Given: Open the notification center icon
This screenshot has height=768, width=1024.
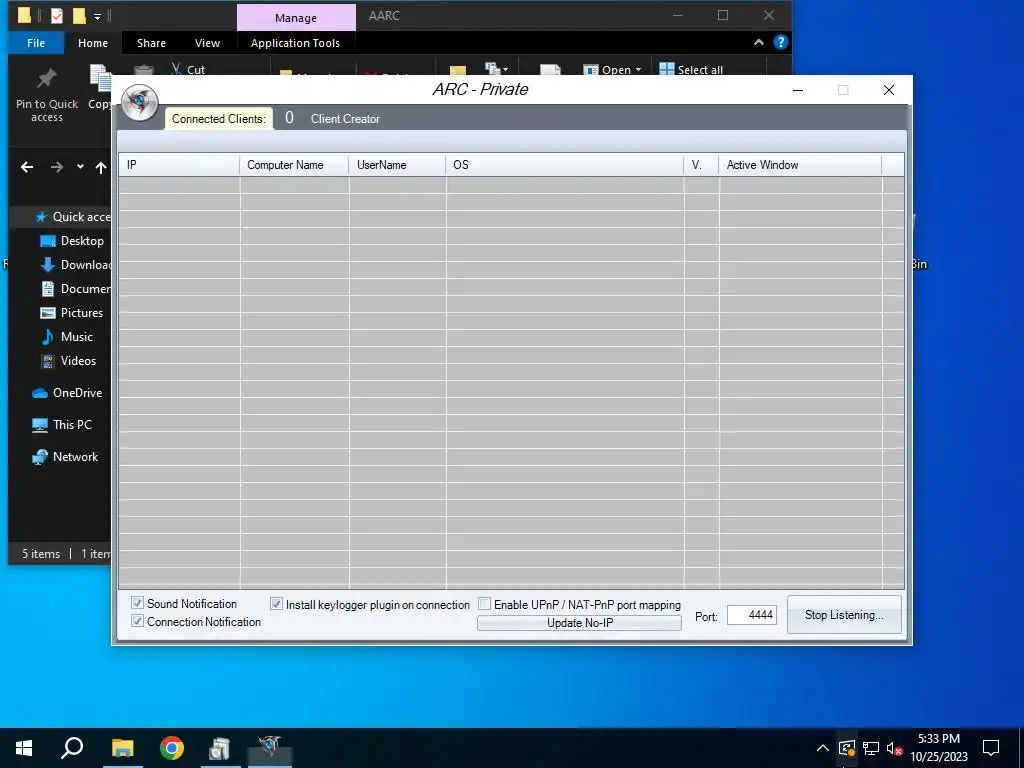Looking at the screenshot, I should coord(991,748).
